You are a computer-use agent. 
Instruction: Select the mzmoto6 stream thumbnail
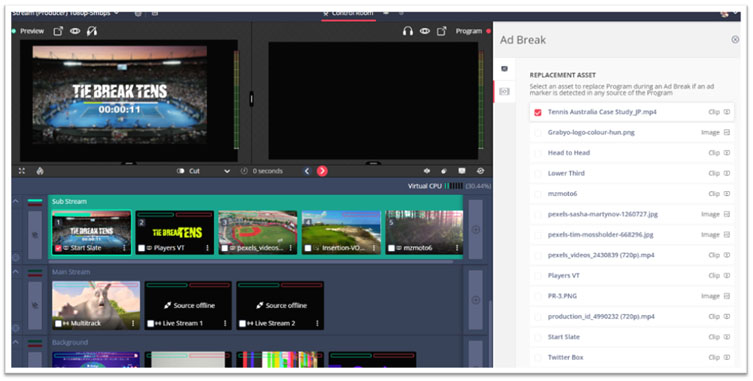[x=424, y=232]
